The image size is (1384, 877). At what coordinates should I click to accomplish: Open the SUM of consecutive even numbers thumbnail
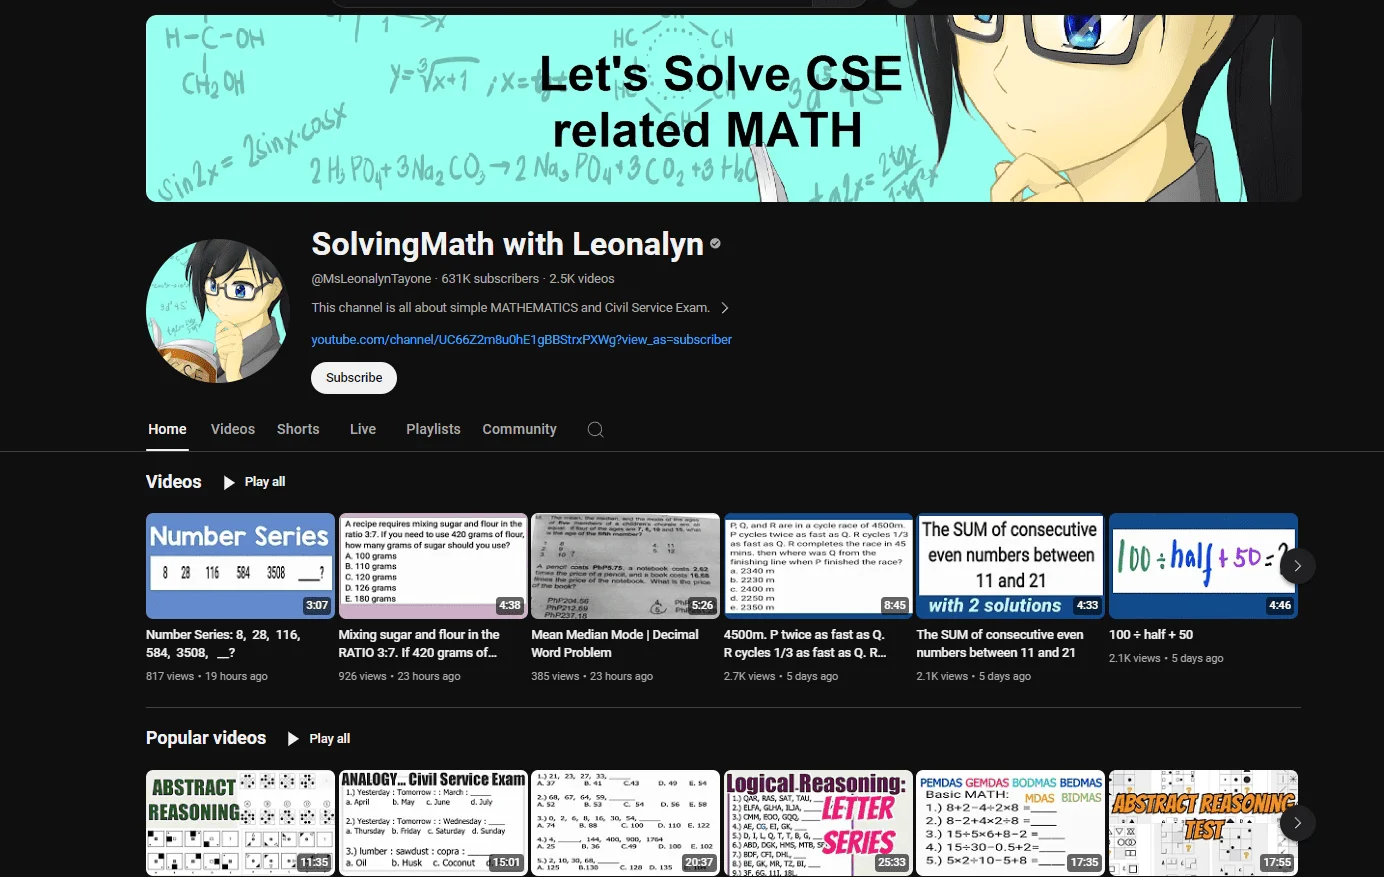point(1011,566)
